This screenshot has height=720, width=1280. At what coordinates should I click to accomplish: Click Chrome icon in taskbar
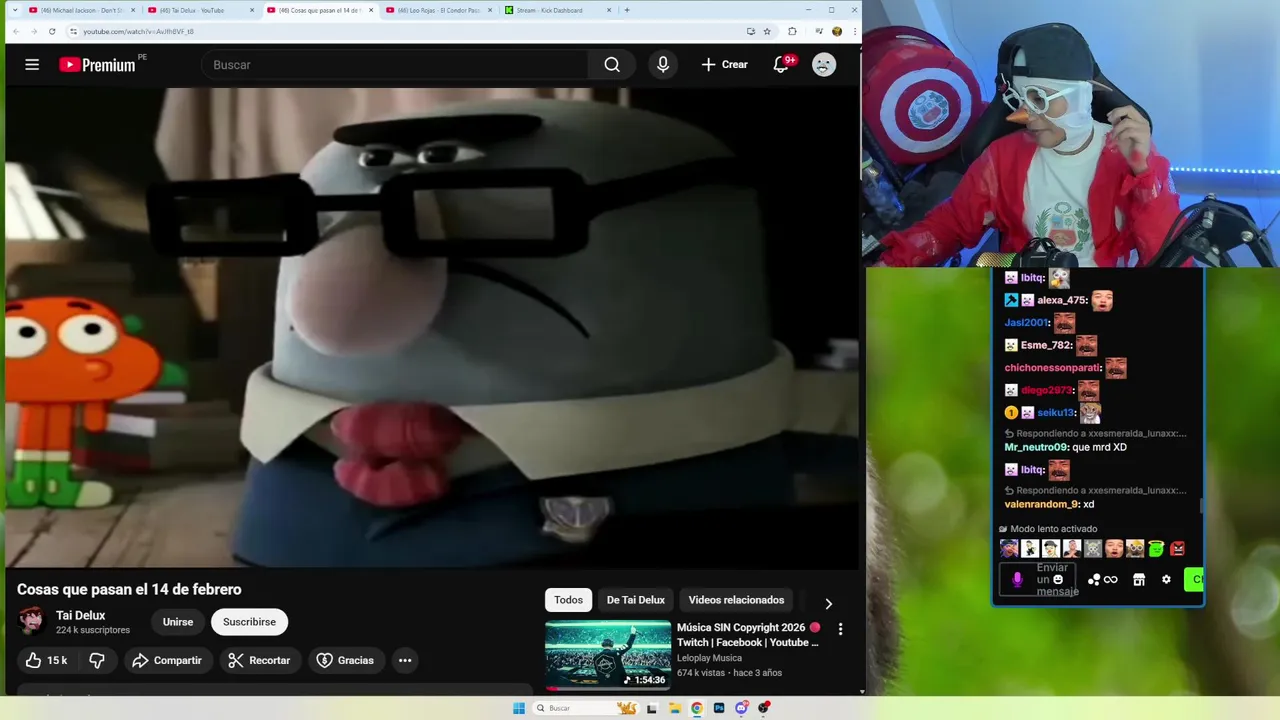click(x=697, y=708)
